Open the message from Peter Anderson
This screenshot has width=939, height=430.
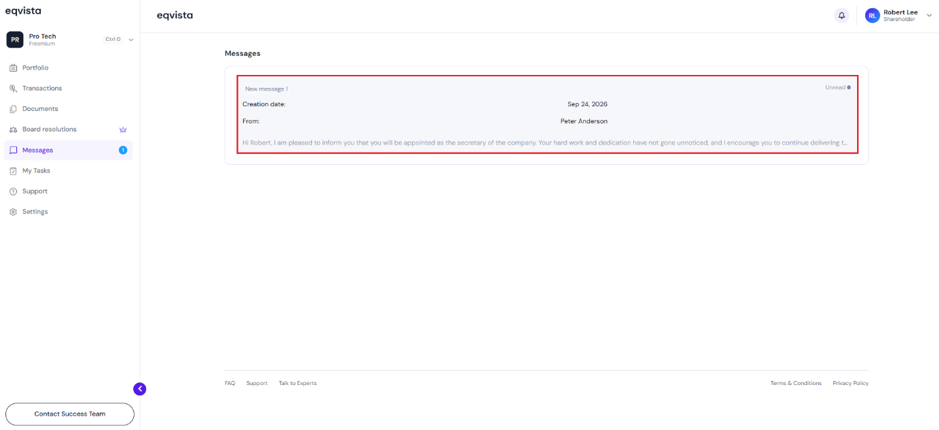pyautogui.click(x=548, y=114)
